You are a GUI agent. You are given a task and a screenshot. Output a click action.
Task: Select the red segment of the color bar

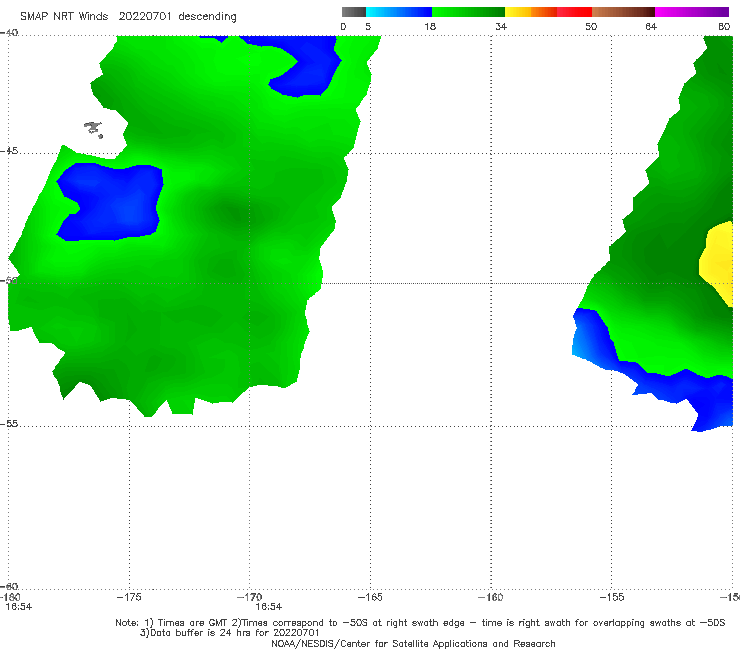tap(574, 12)
